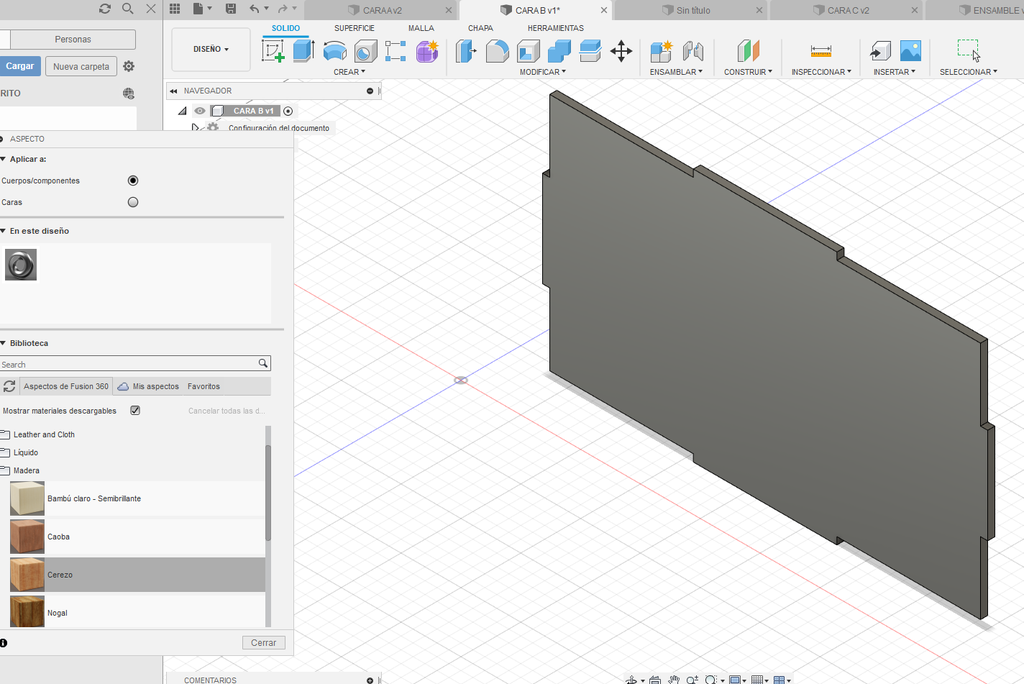Choose the Revolve tool
Viewport: 1024px width, 684px height.
(x=334, y=51)
